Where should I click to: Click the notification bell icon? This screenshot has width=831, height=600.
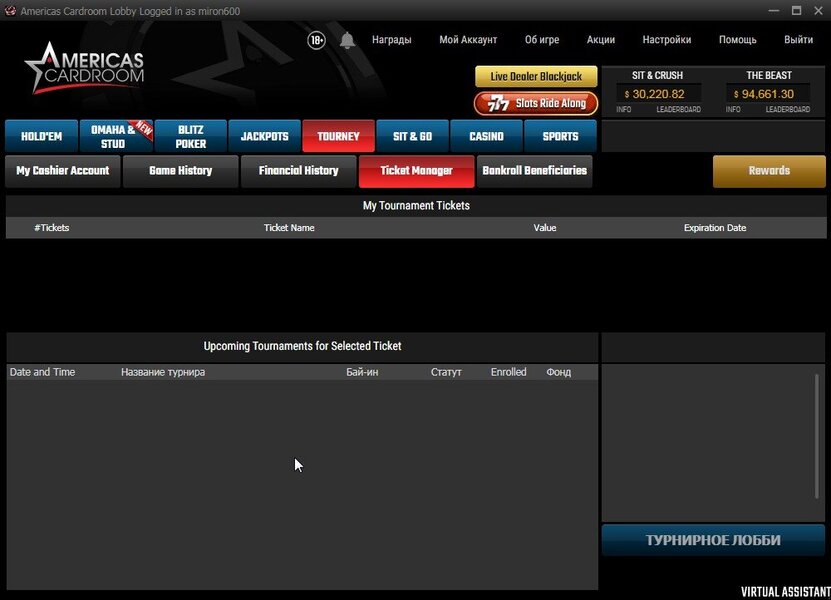click(347, 40)
